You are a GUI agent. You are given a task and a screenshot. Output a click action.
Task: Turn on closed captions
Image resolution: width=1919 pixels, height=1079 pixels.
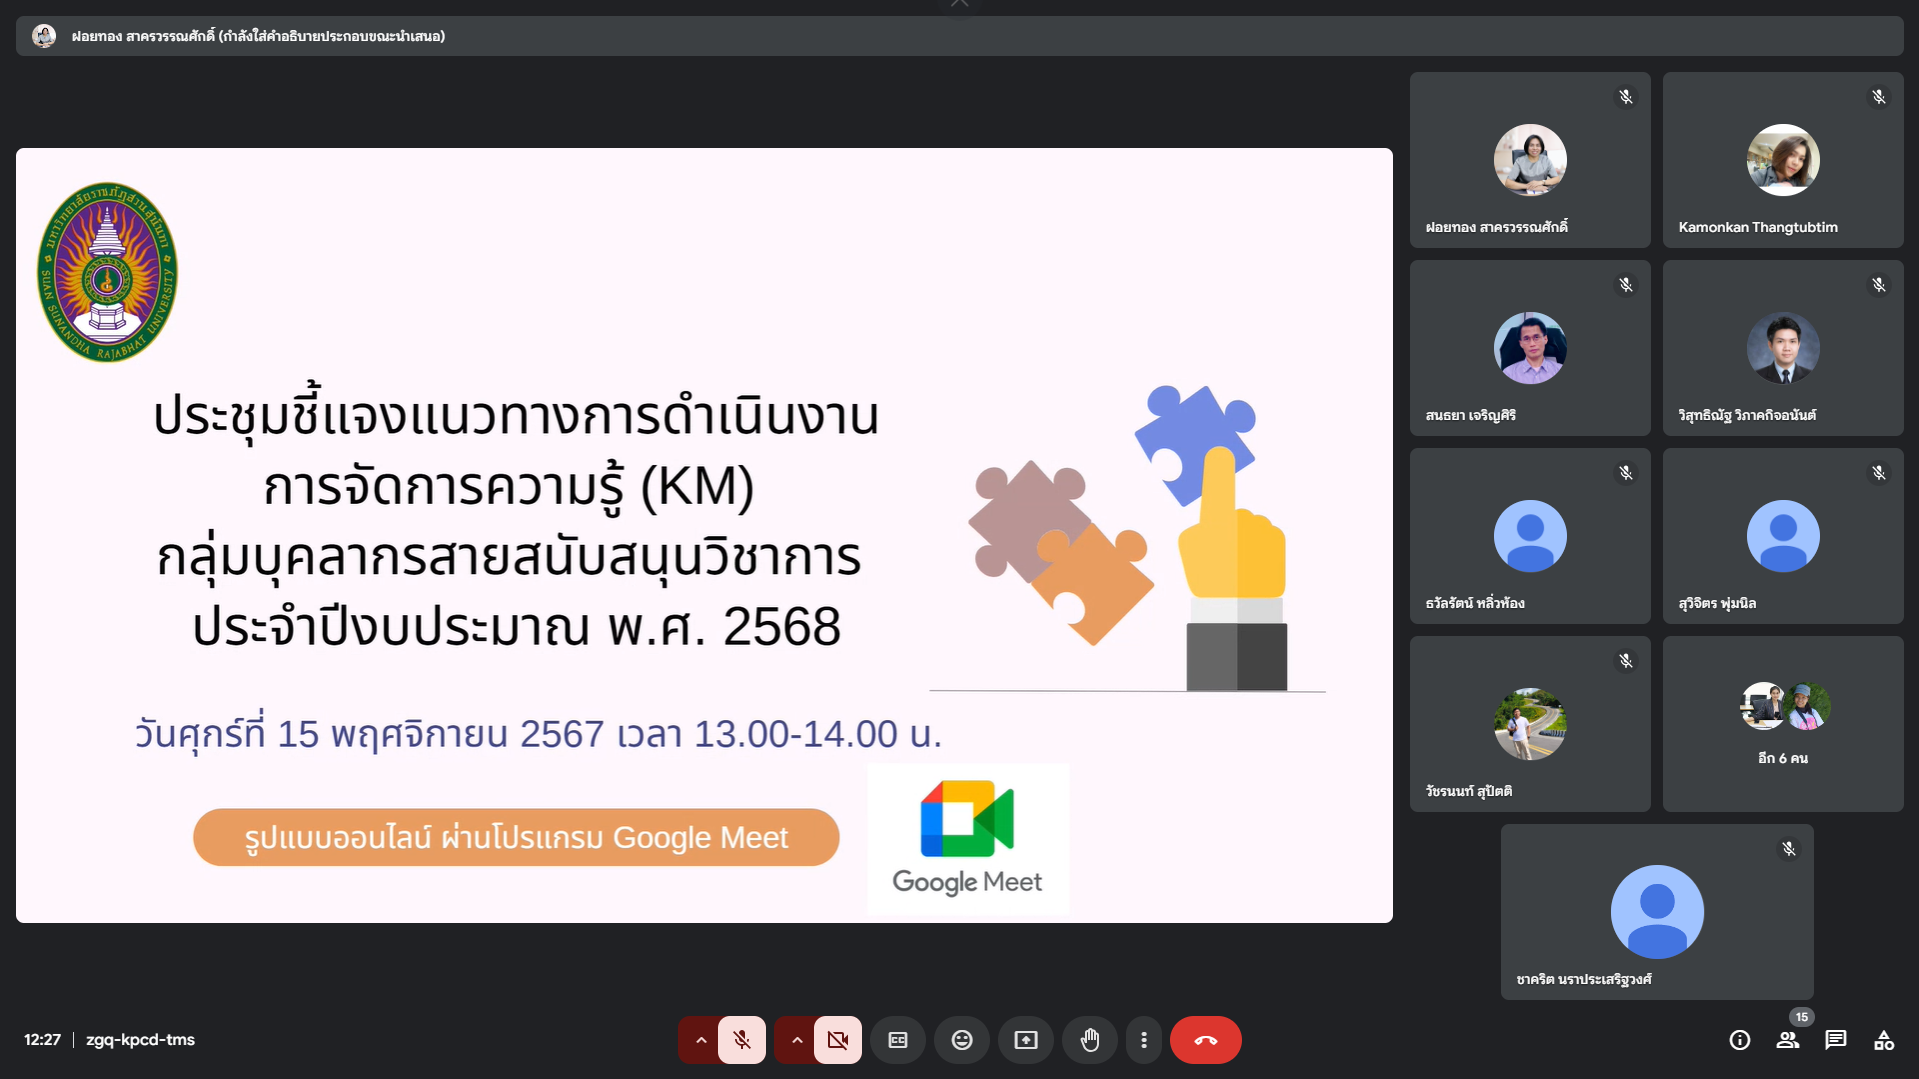(x=898, y=1040)
